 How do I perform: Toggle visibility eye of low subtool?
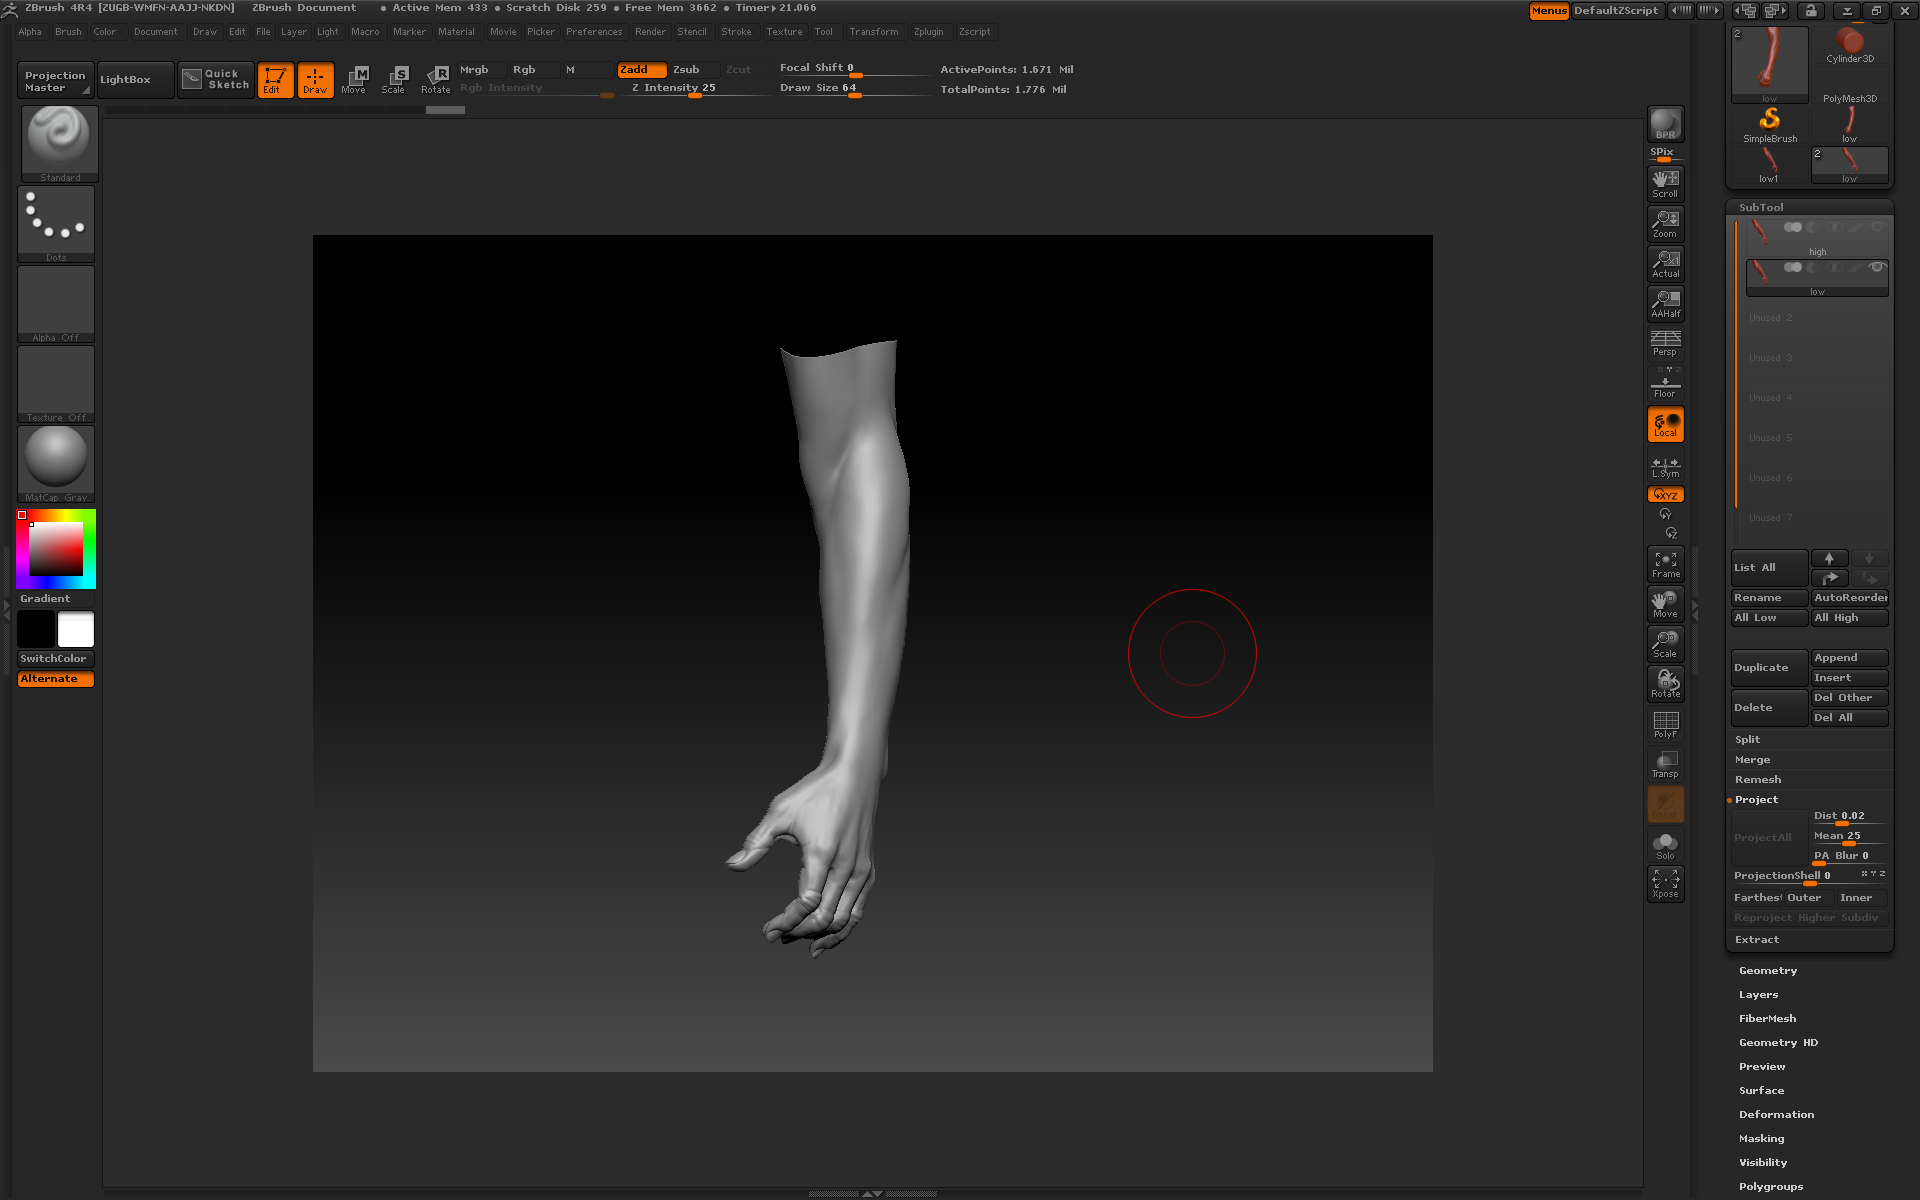pyautogui.click(x=1877, y=267)
